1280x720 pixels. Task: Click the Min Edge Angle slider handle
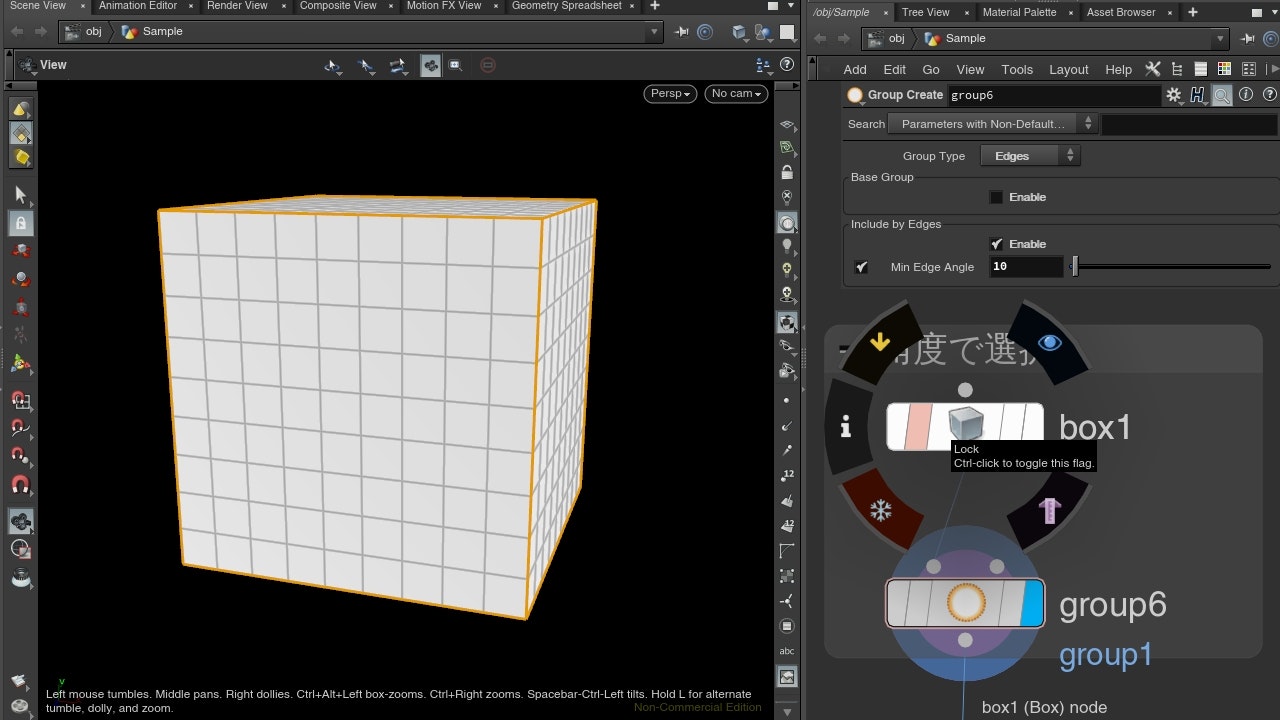(1075, 267)
